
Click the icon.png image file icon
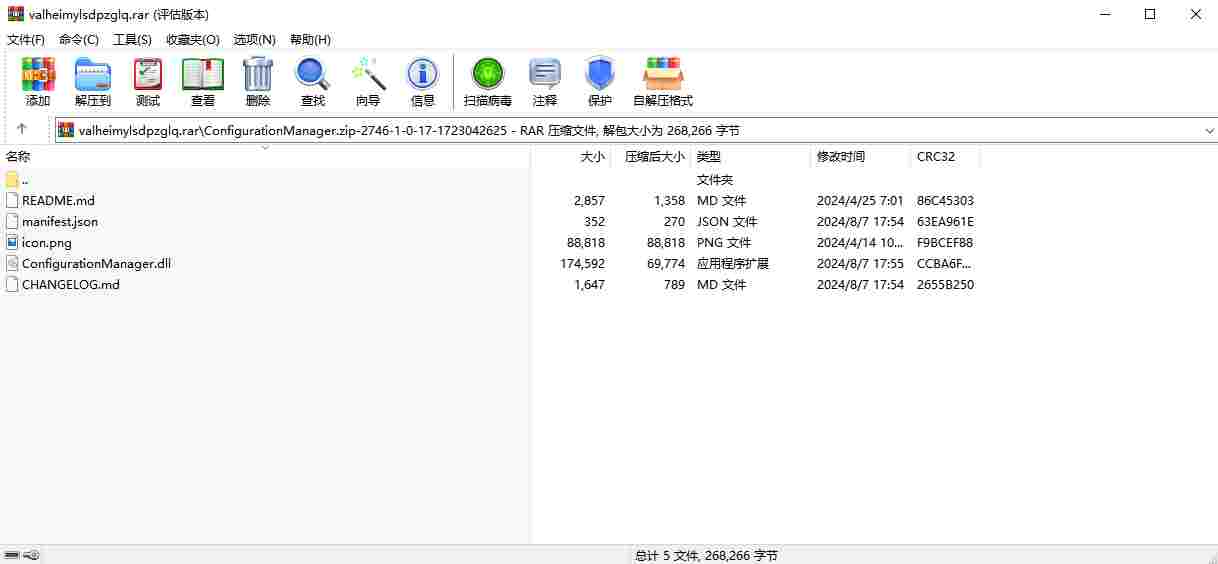pyautogui.click(x=12, y=242)
